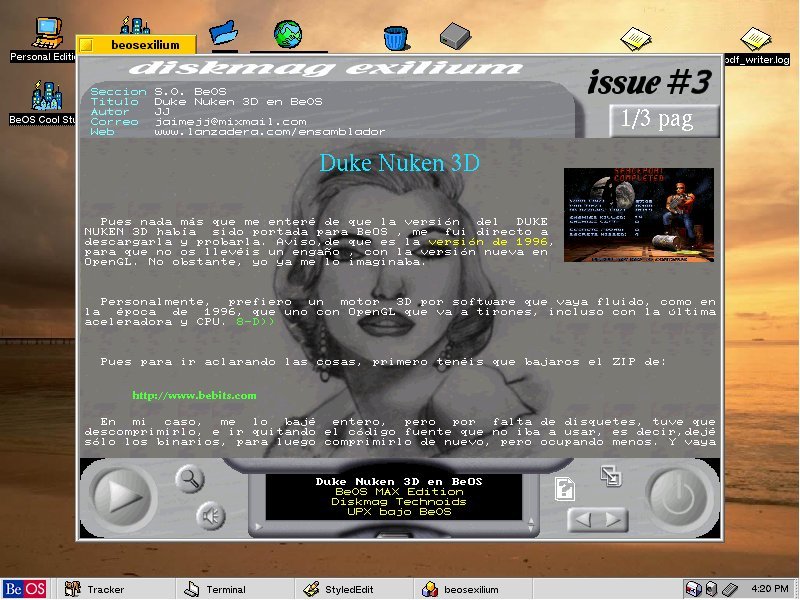Click the round power button to exit

679,495
